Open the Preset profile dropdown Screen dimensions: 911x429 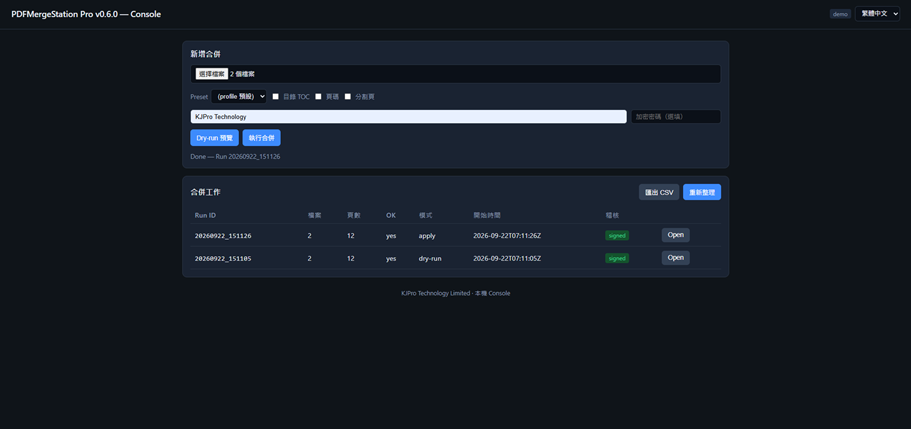pyautogui.click(x=239, y=96)
